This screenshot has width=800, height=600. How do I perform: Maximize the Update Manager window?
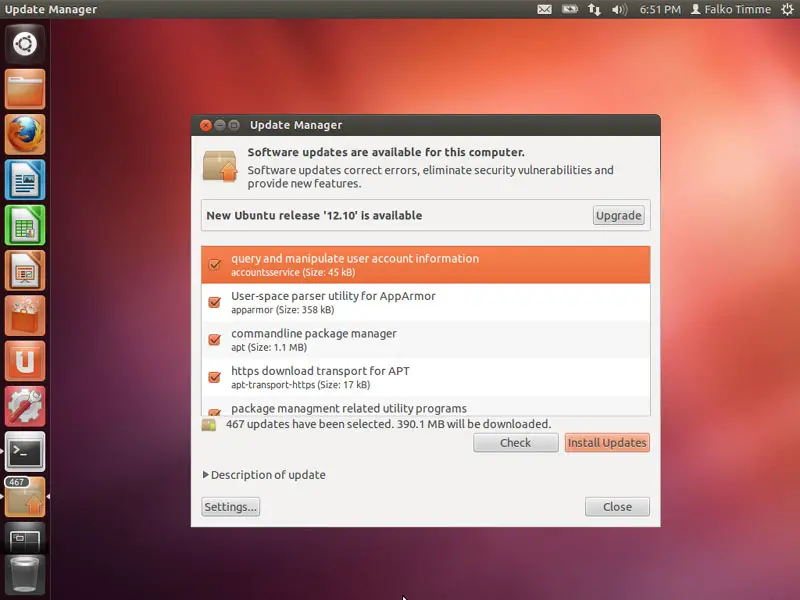[234, 125]
